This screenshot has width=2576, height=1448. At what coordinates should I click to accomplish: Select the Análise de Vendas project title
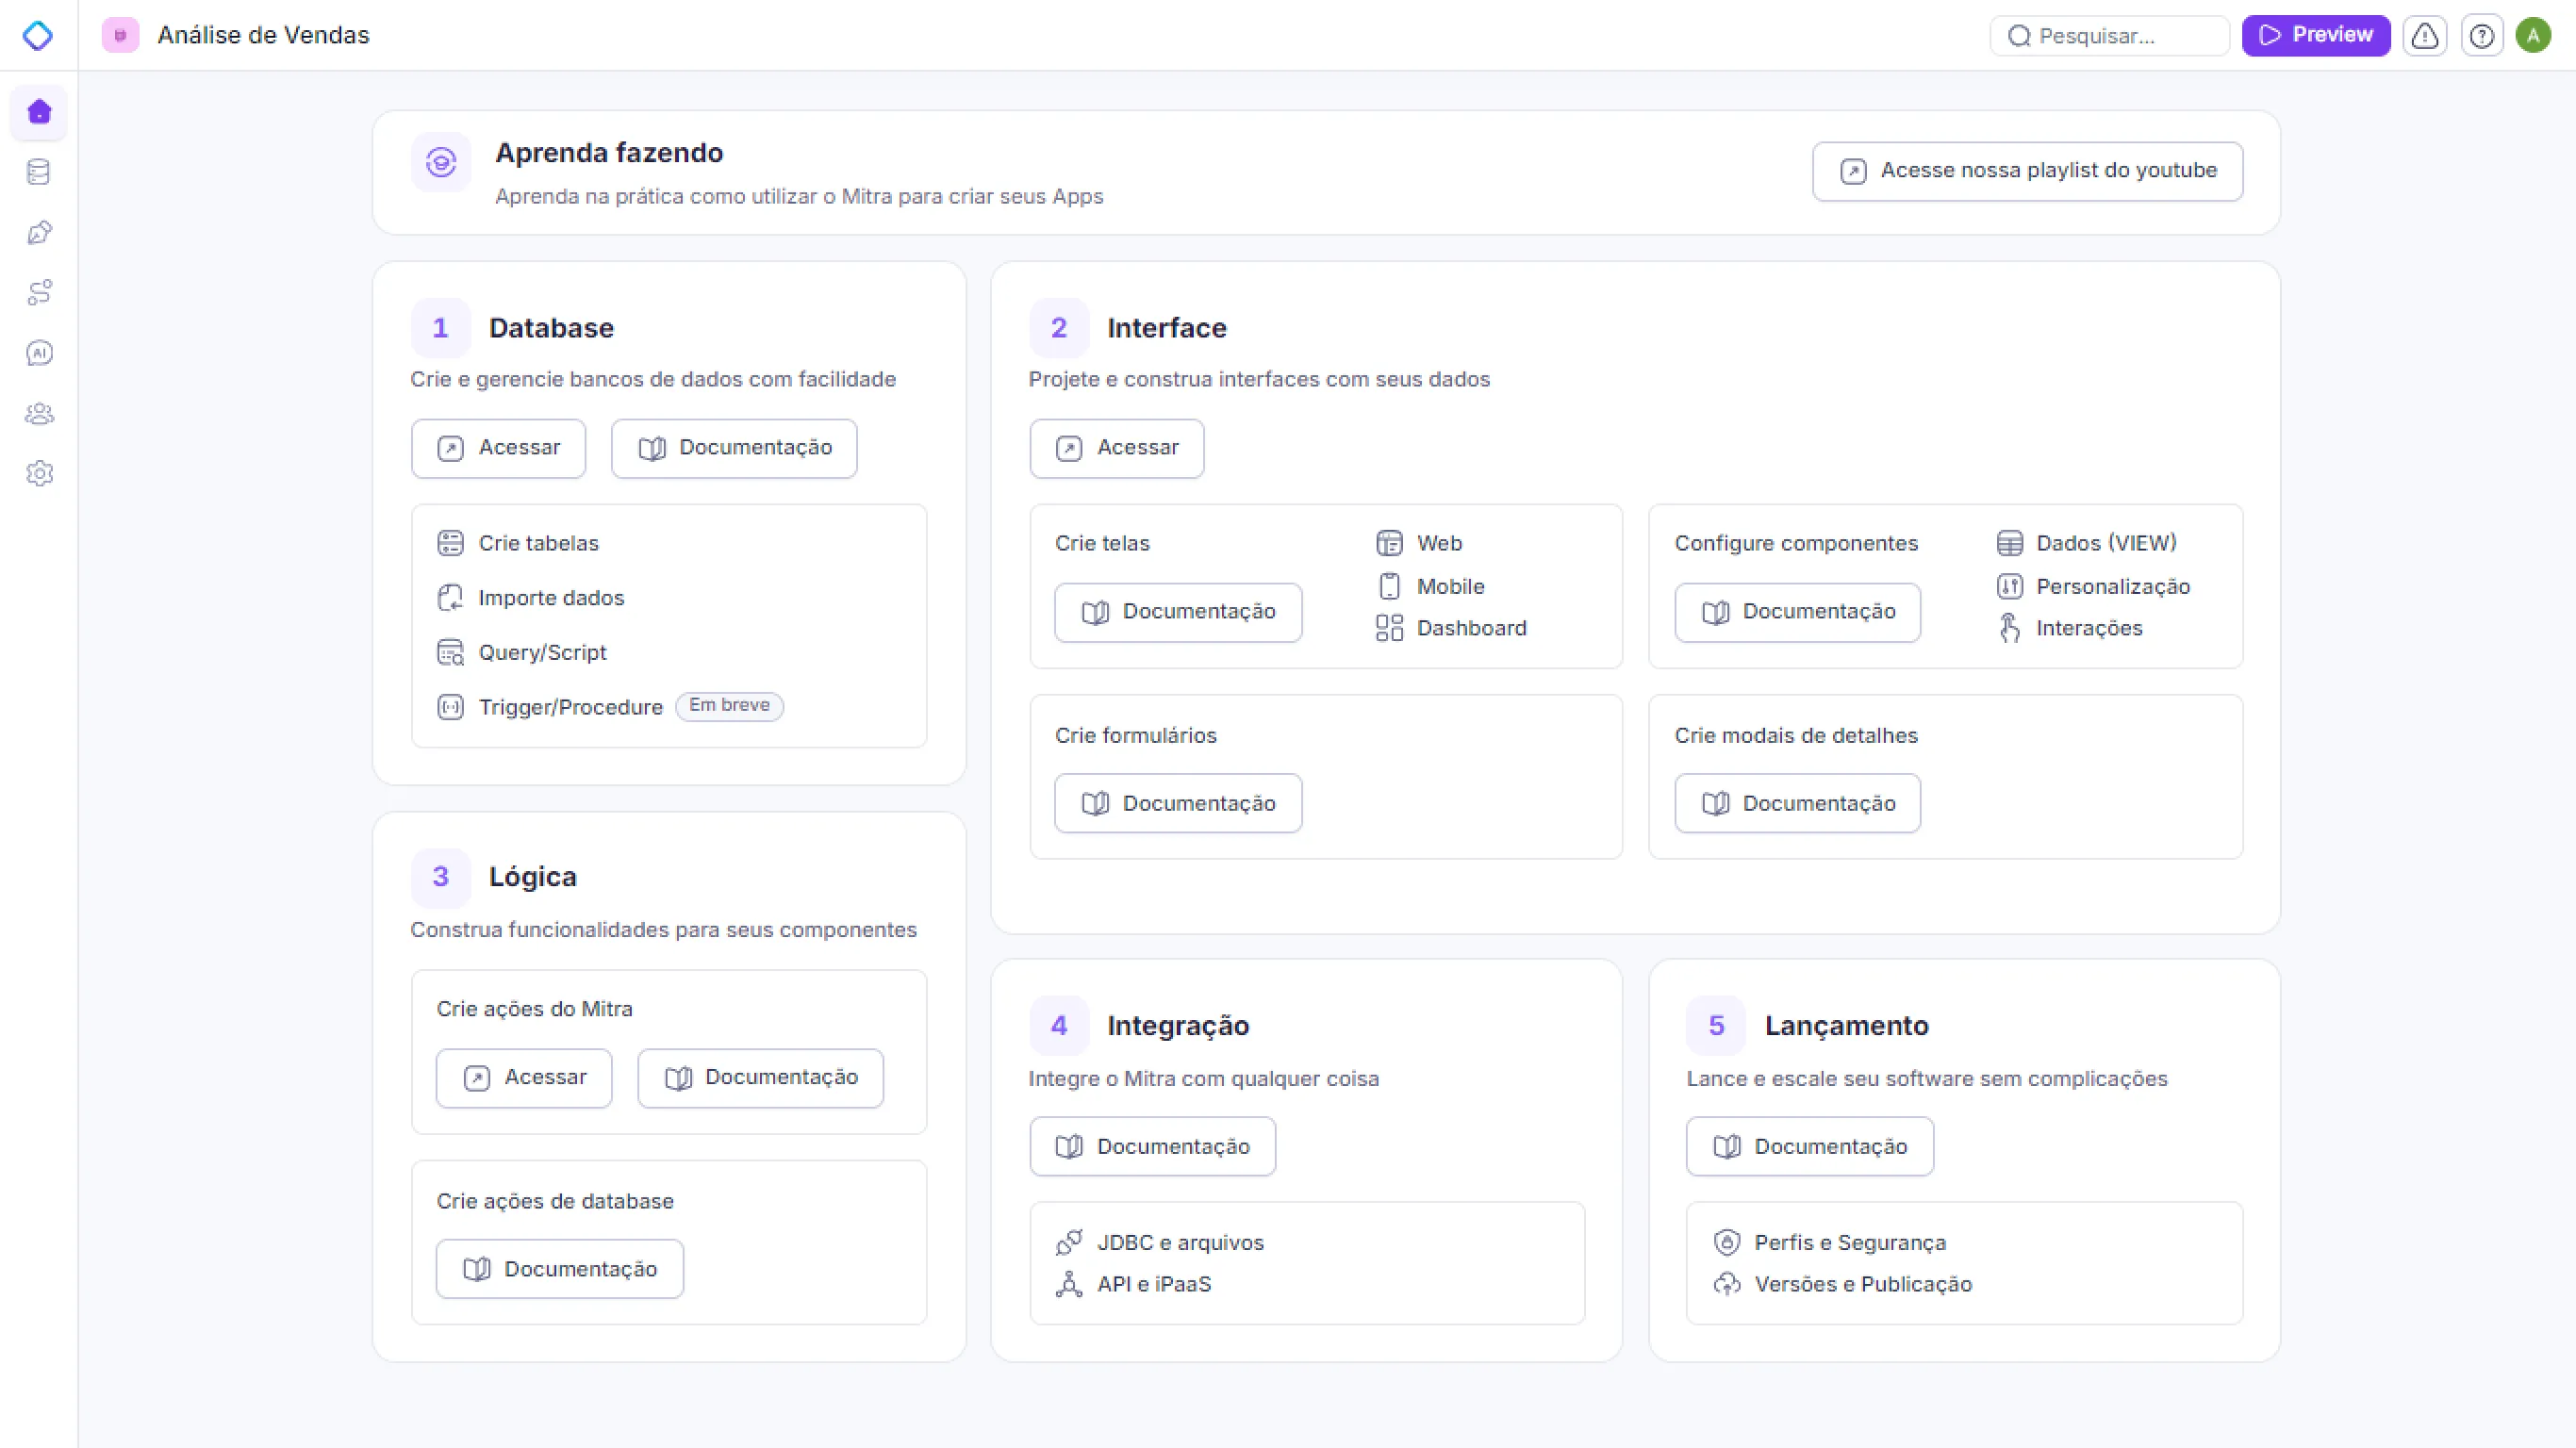tap(264, 35)
